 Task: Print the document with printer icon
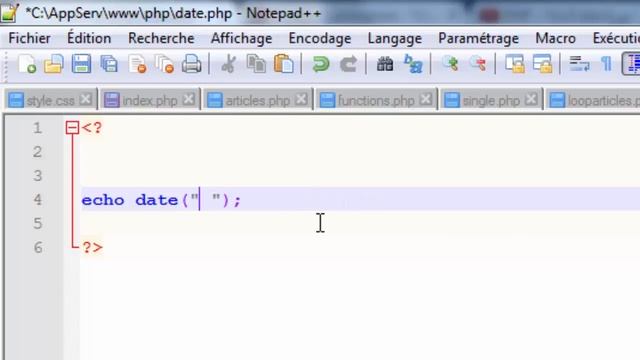pos(191,64)
